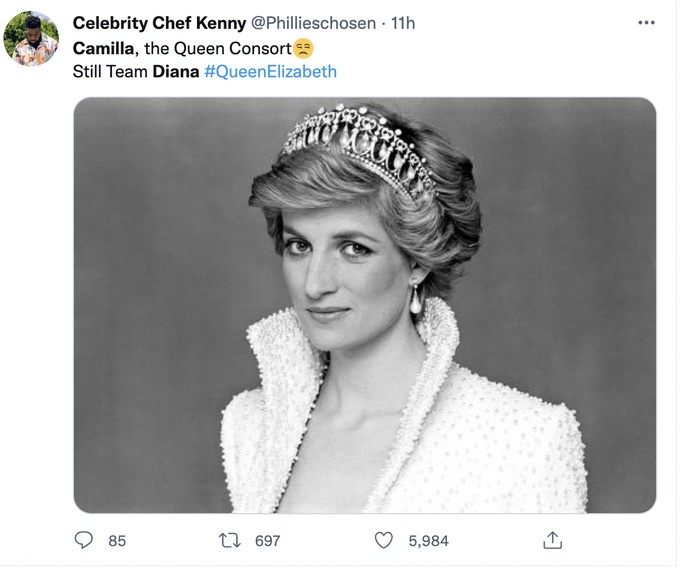
Task: Like the tweet with the heart icon
Action: (x=384, y=540)
